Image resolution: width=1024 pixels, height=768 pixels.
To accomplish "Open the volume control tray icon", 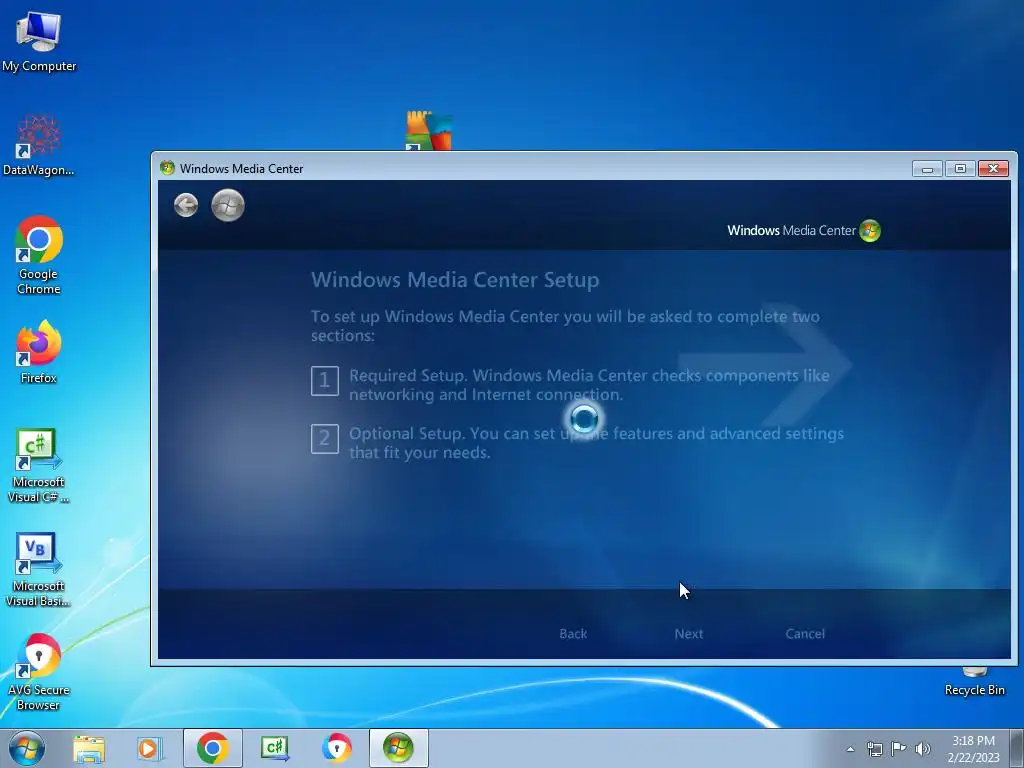I will tap(923, 749).
